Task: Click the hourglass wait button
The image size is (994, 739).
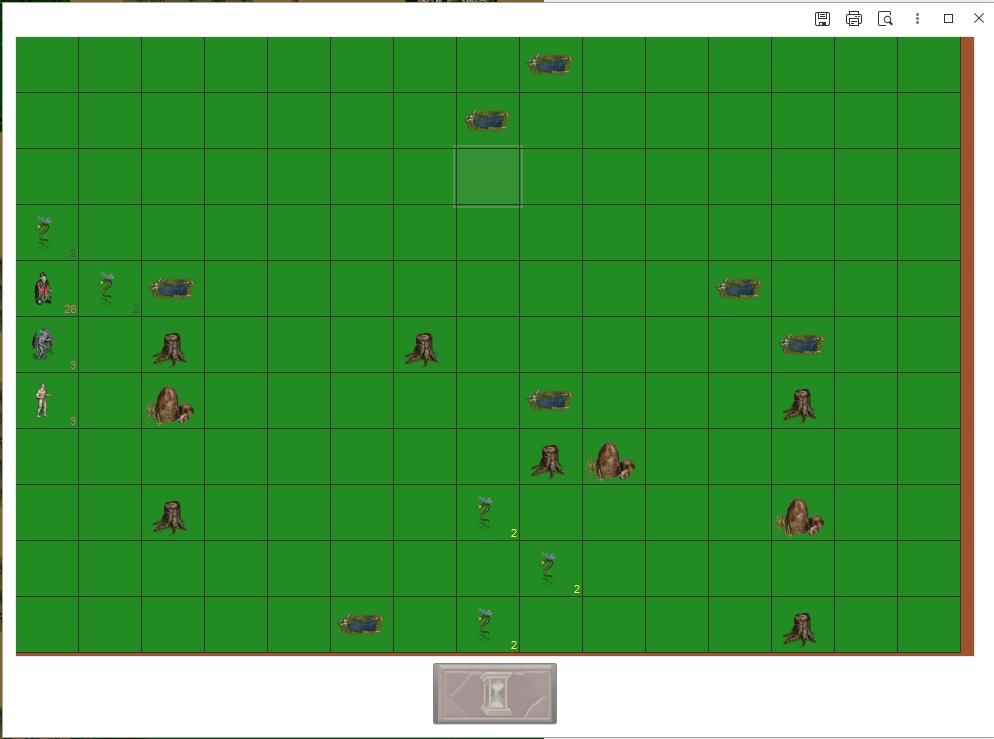Action: click(x=495, y=693)
